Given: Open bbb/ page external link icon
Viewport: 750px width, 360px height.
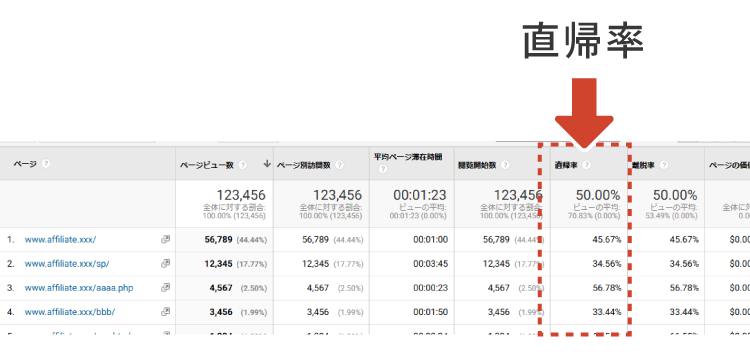Looking at the screenshot, I should pyautogui.click(x=165, y=312).
